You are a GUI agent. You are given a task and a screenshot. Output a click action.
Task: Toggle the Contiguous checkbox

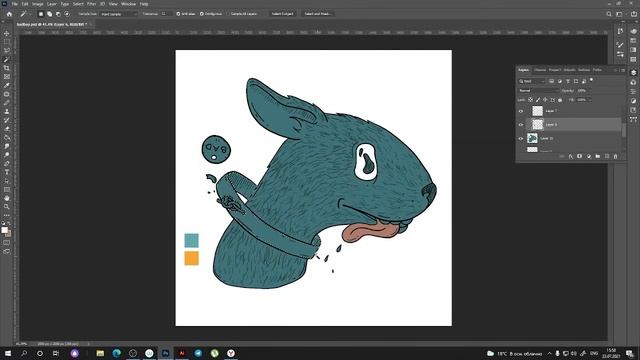click(202, 14)
